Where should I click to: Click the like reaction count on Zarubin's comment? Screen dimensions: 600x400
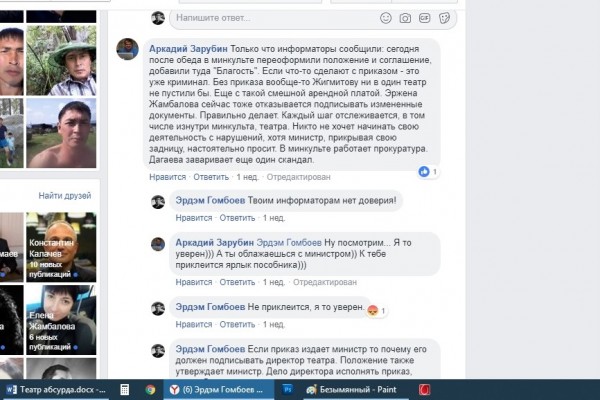(x=428, y=172)
